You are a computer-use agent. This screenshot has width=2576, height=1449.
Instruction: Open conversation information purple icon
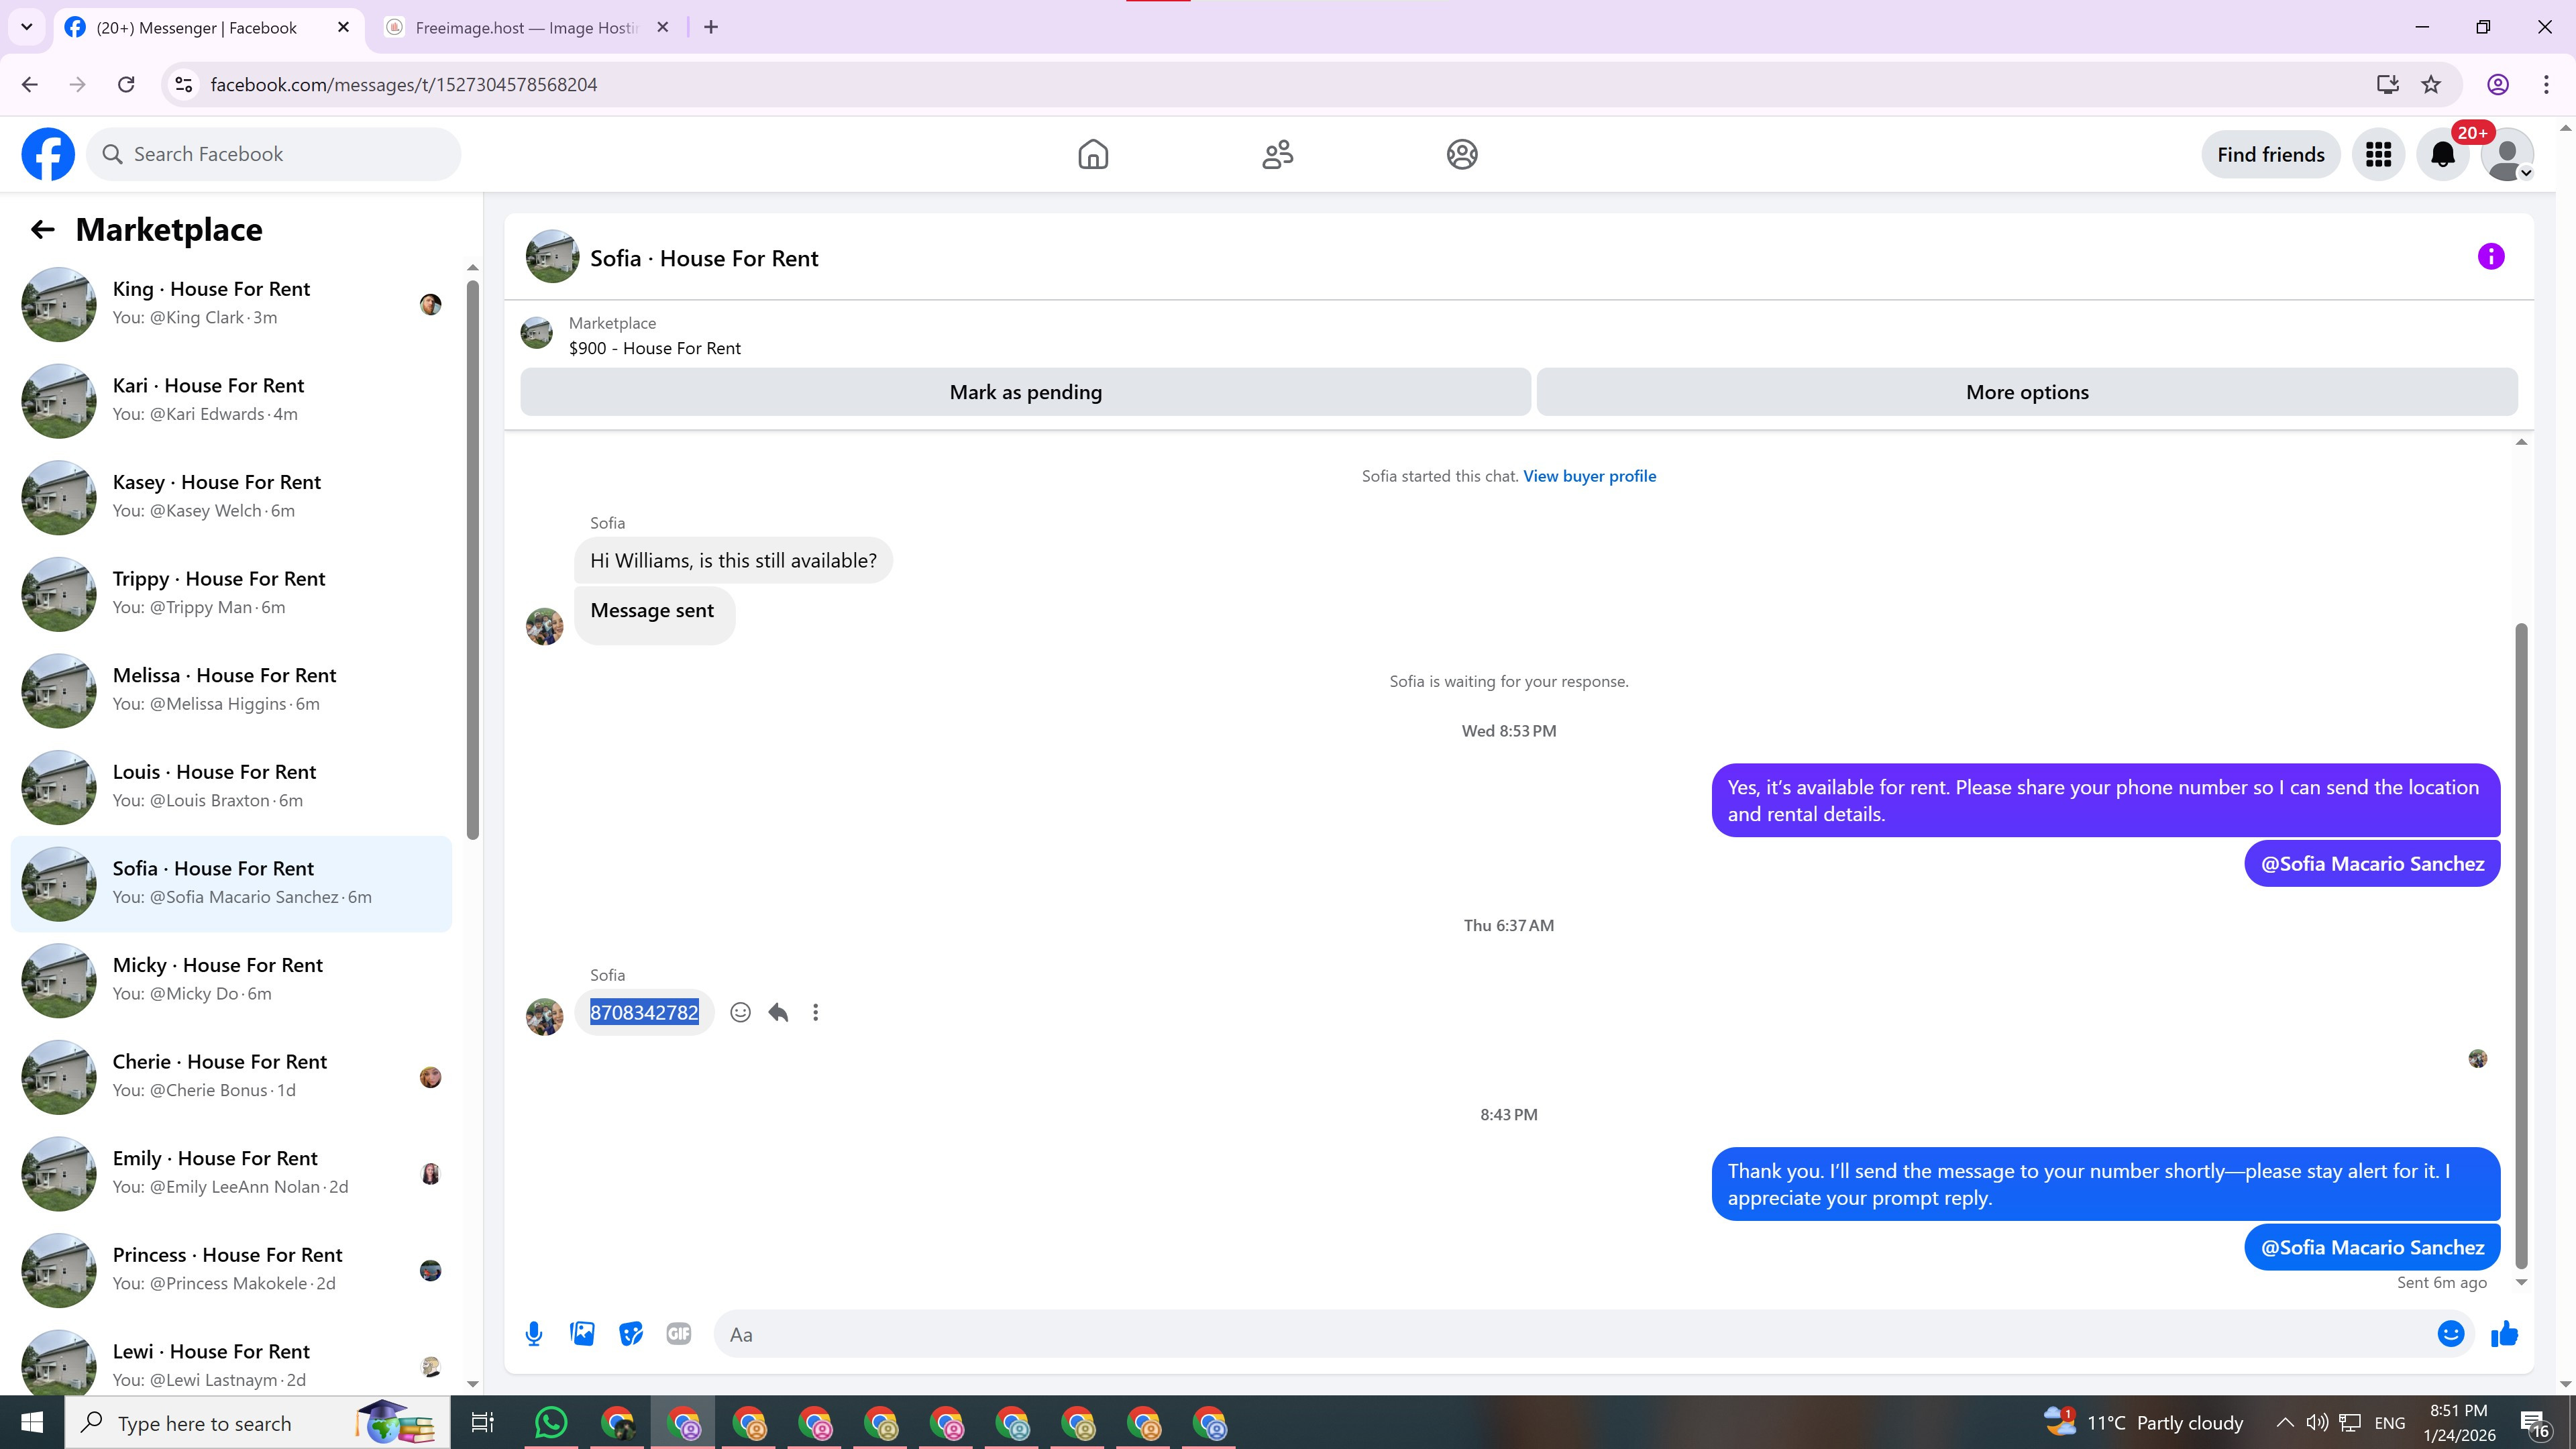tap(2490, 257)
